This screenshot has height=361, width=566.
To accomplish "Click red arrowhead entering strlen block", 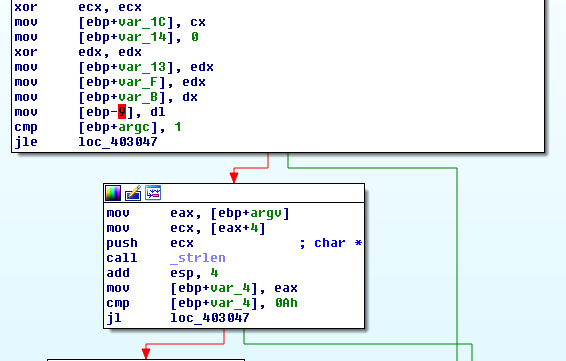I will pyautogui.click(x=234, y=177).
